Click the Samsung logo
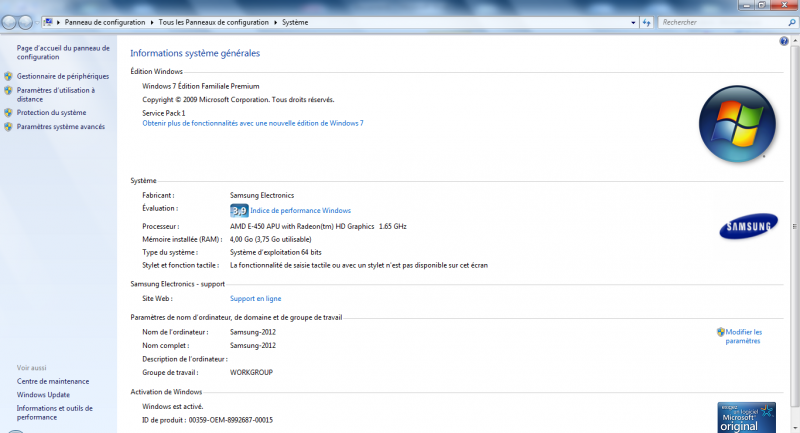This screenshot has height=433, width=800. pos(748,226)
